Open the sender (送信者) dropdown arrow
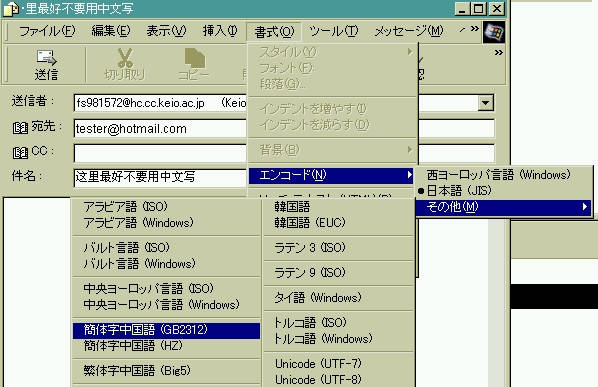The width and height of the screenshot is (598, 387). coord(485,103)
